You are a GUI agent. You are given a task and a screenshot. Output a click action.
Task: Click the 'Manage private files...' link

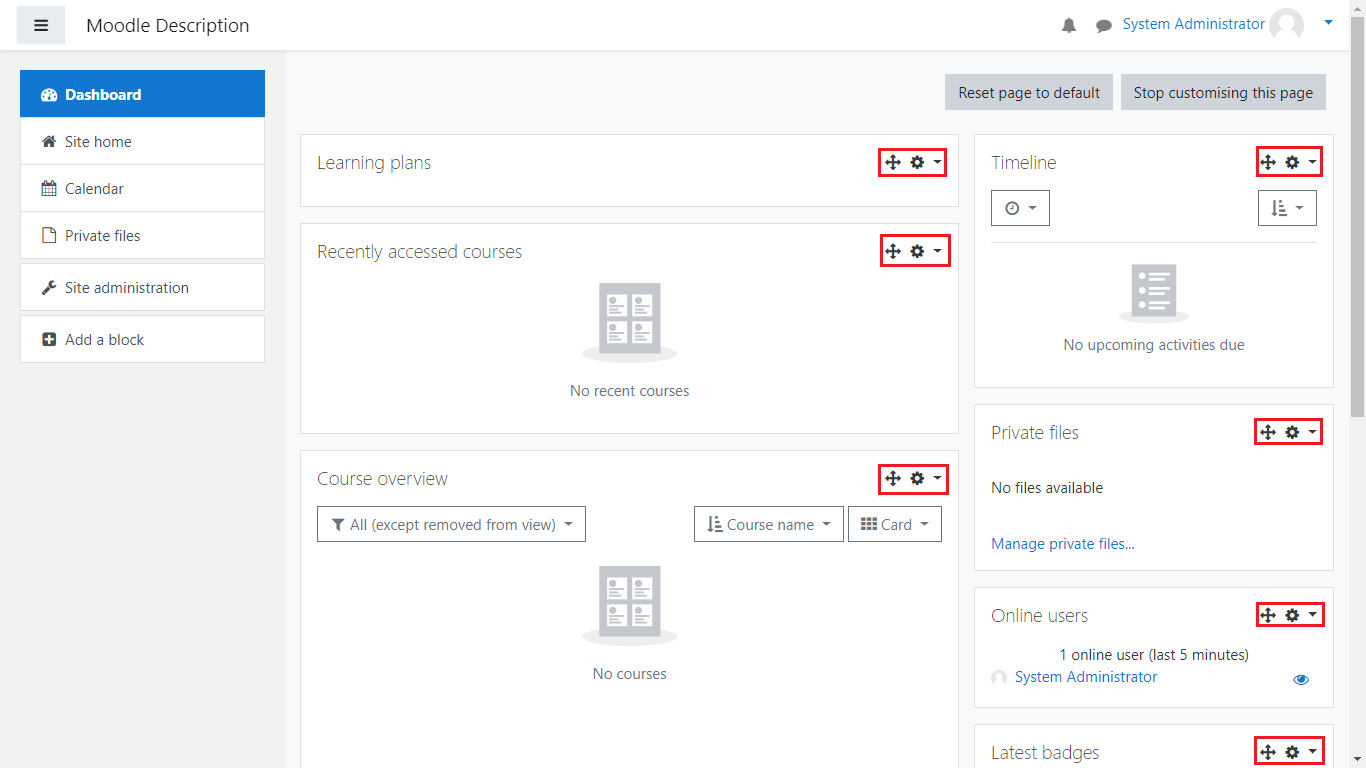pos(1062,544)
